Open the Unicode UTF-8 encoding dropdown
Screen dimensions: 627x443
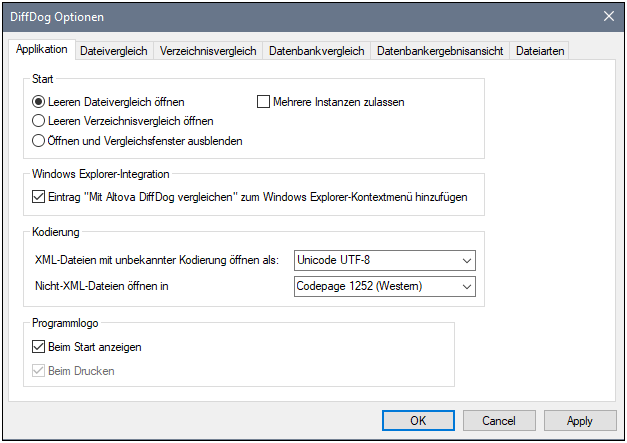(385, 260)
